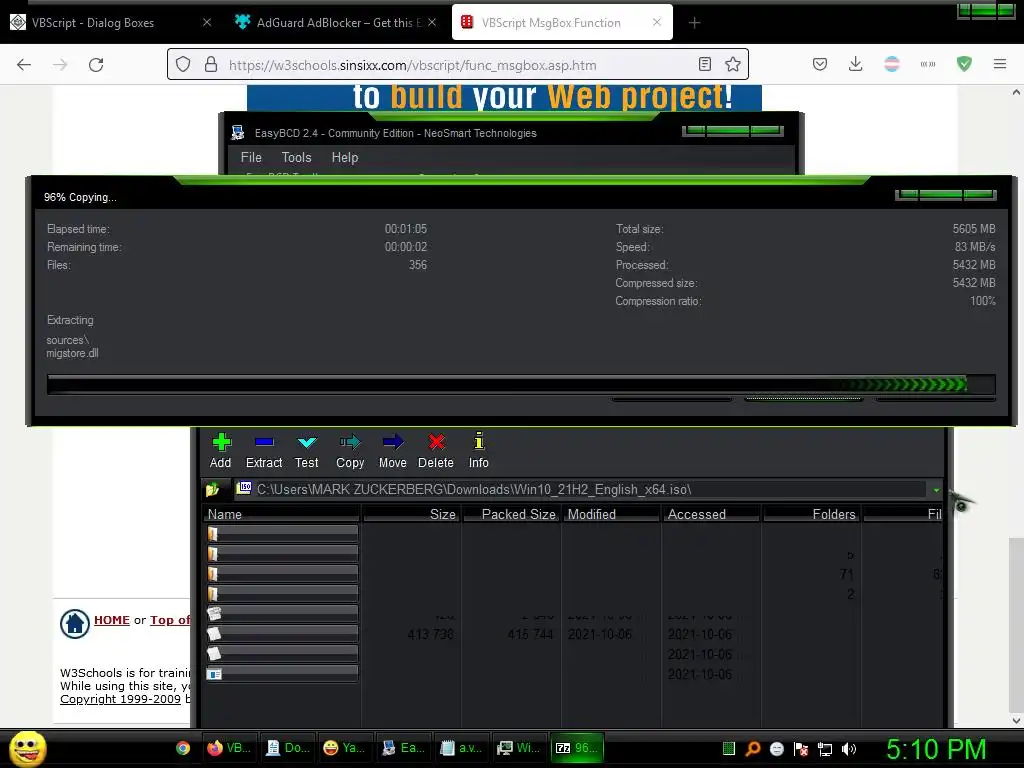The width and height of the screenshot is (1024, 768).
Task: Sort by the Folders column header
Action: coord(812,514)
